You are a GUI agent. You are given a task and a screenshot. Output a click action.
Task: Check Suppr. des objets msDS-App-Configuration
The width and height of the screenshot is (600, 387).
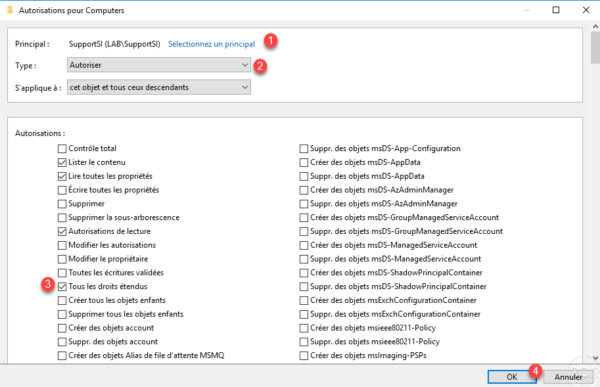pyautogui.click(x=304, y=149)
